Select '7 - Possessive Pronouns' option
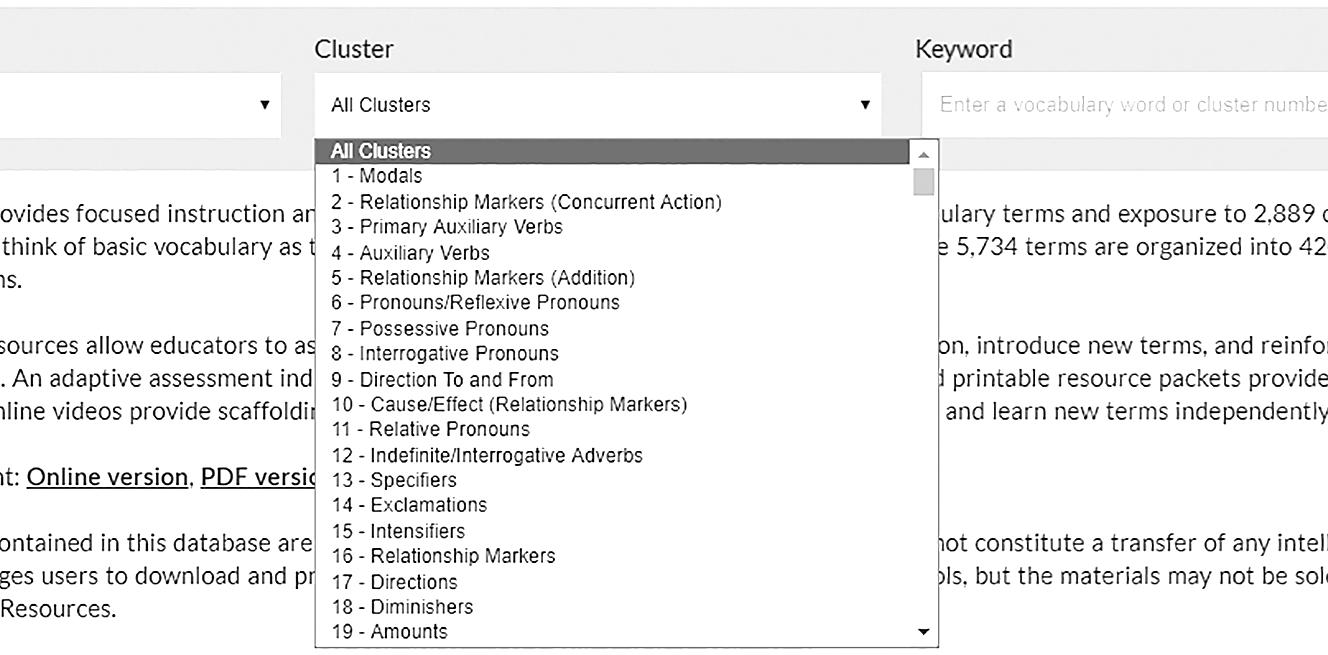Screen dimensions: 1328x655 (440, 328)
